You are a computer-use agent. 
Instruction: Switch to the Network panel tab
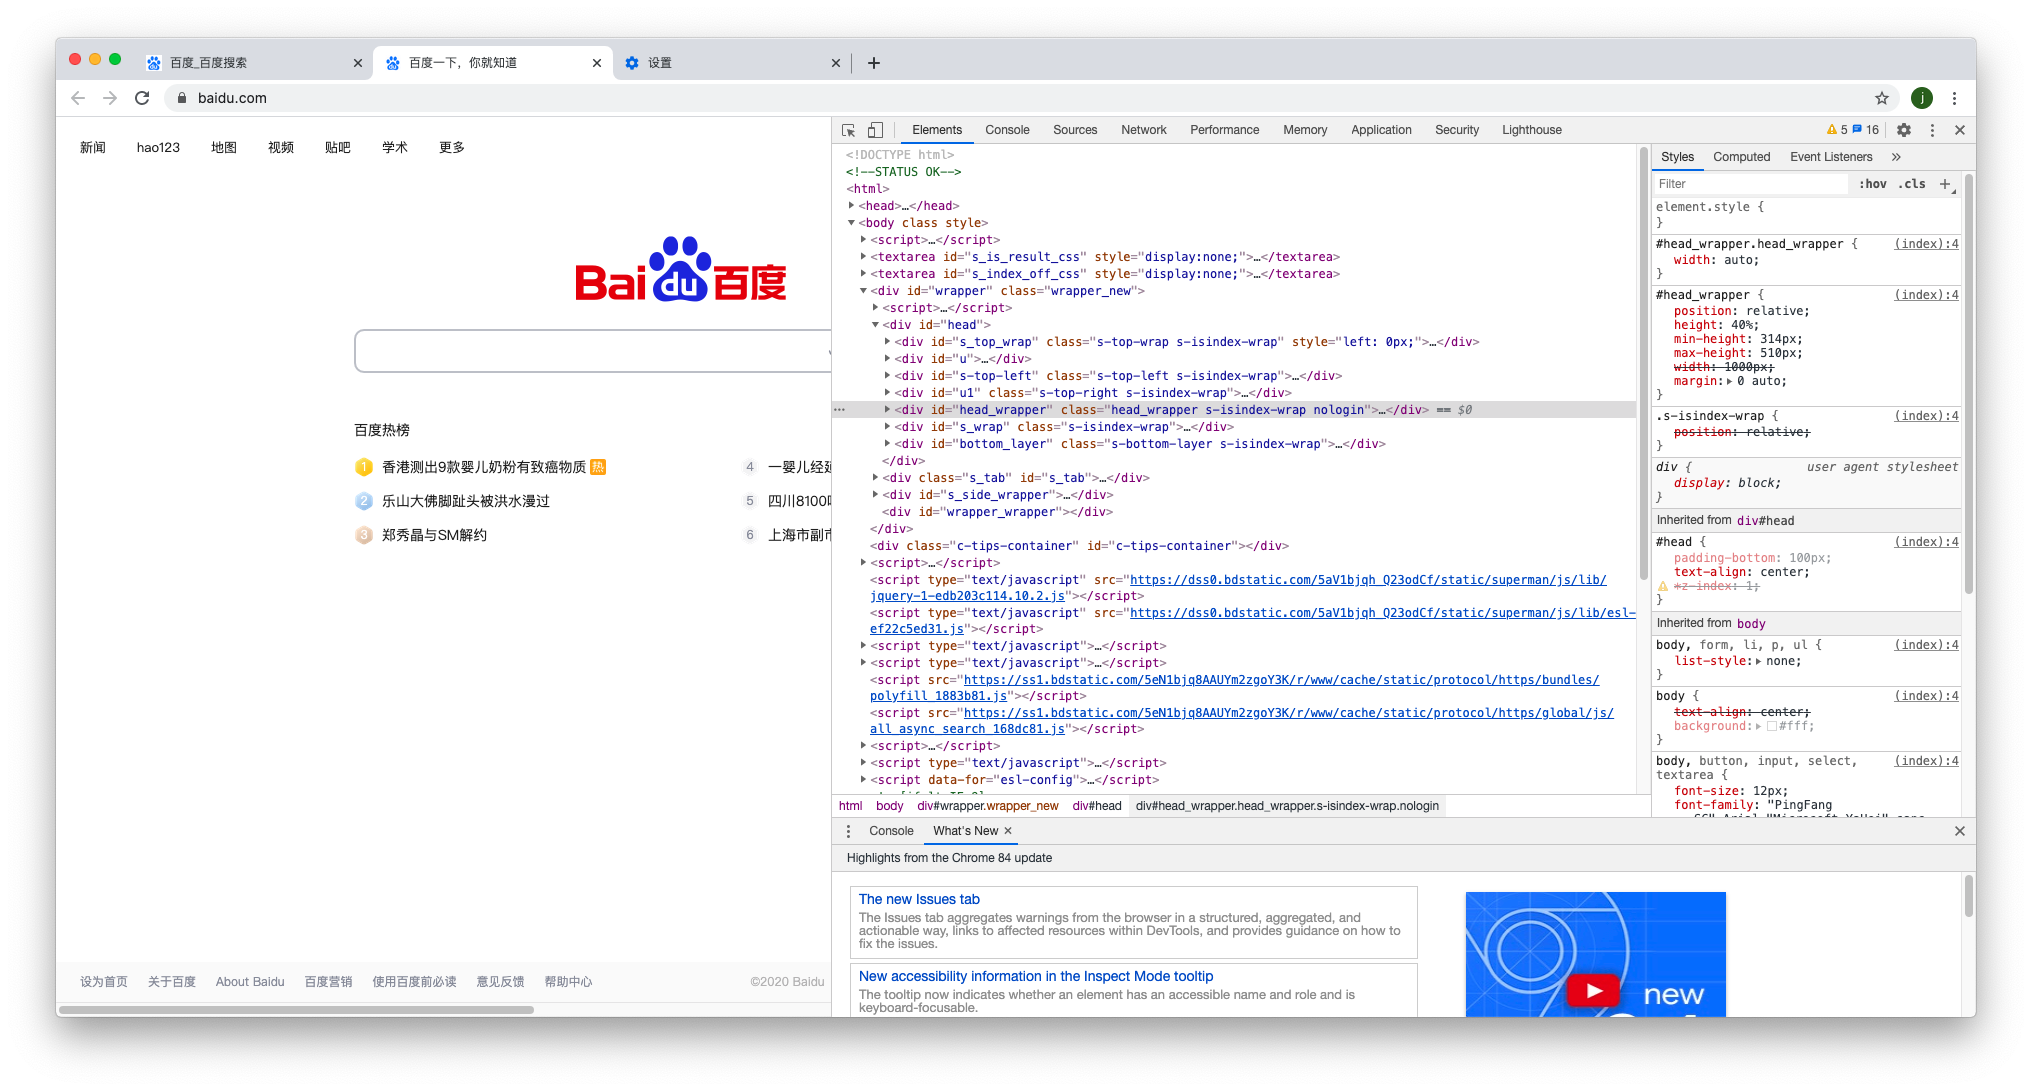click(1143, 130)
